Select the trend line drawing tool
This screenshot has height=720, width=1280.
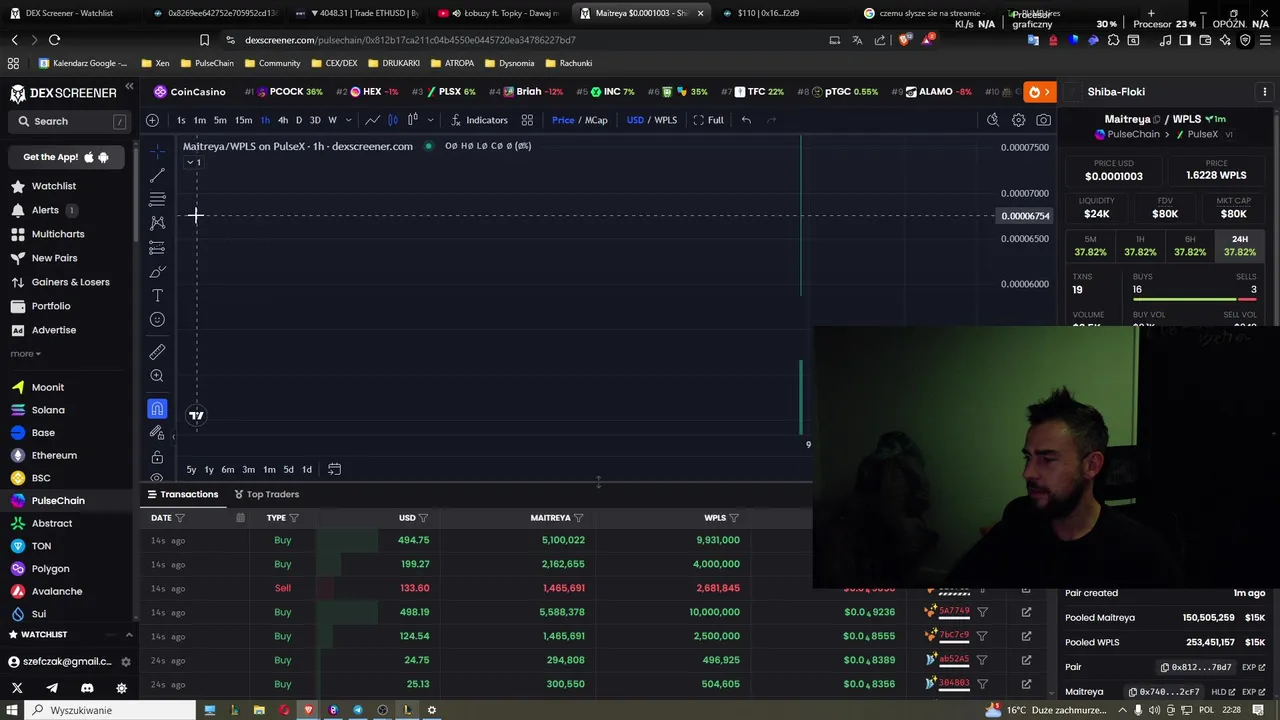[x=157, y=175]
